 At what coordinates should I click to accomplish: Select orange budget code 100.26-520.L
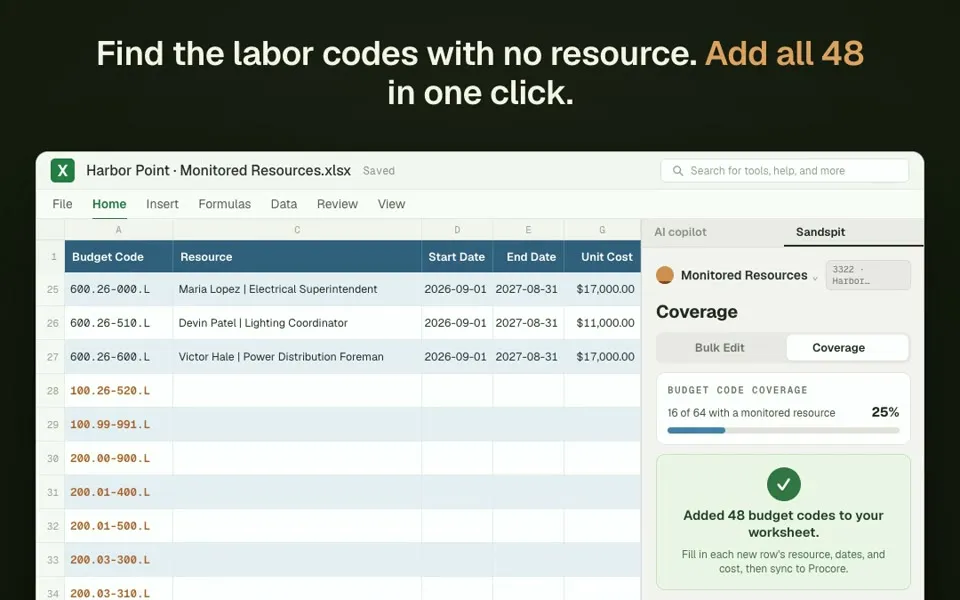(119, 391)
